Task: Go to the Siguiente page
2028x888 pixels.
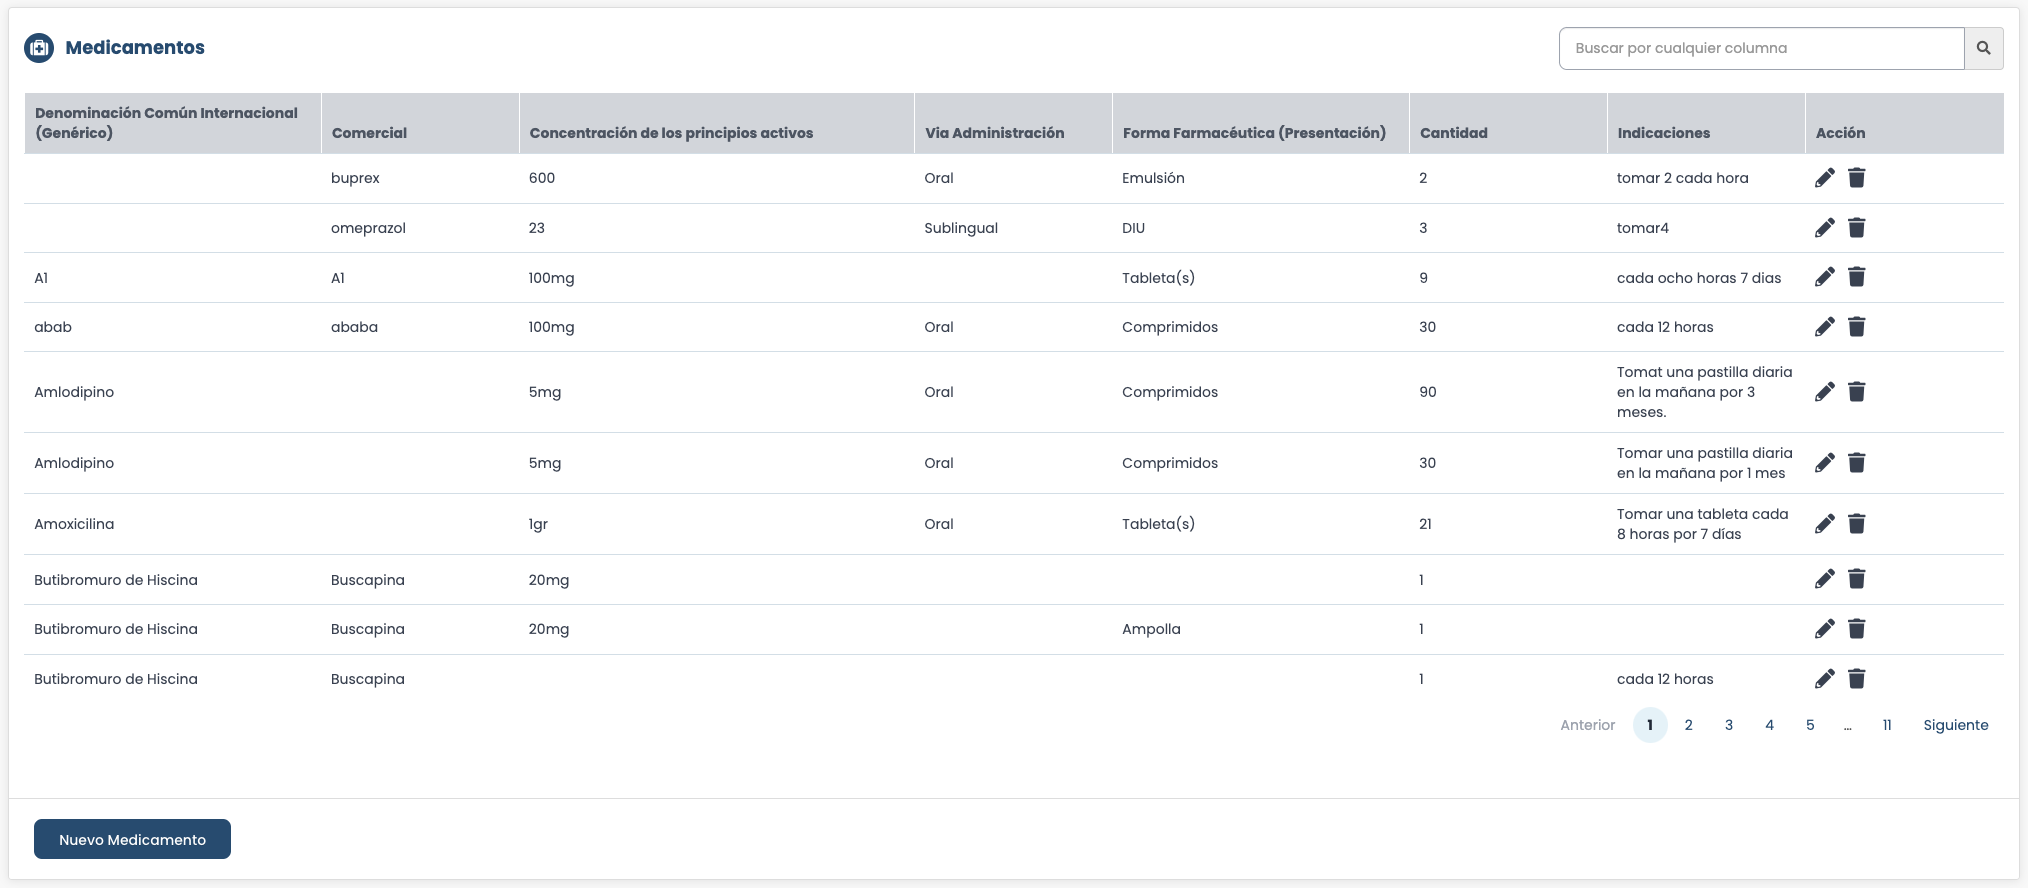Action: (x=1956, y=725)
